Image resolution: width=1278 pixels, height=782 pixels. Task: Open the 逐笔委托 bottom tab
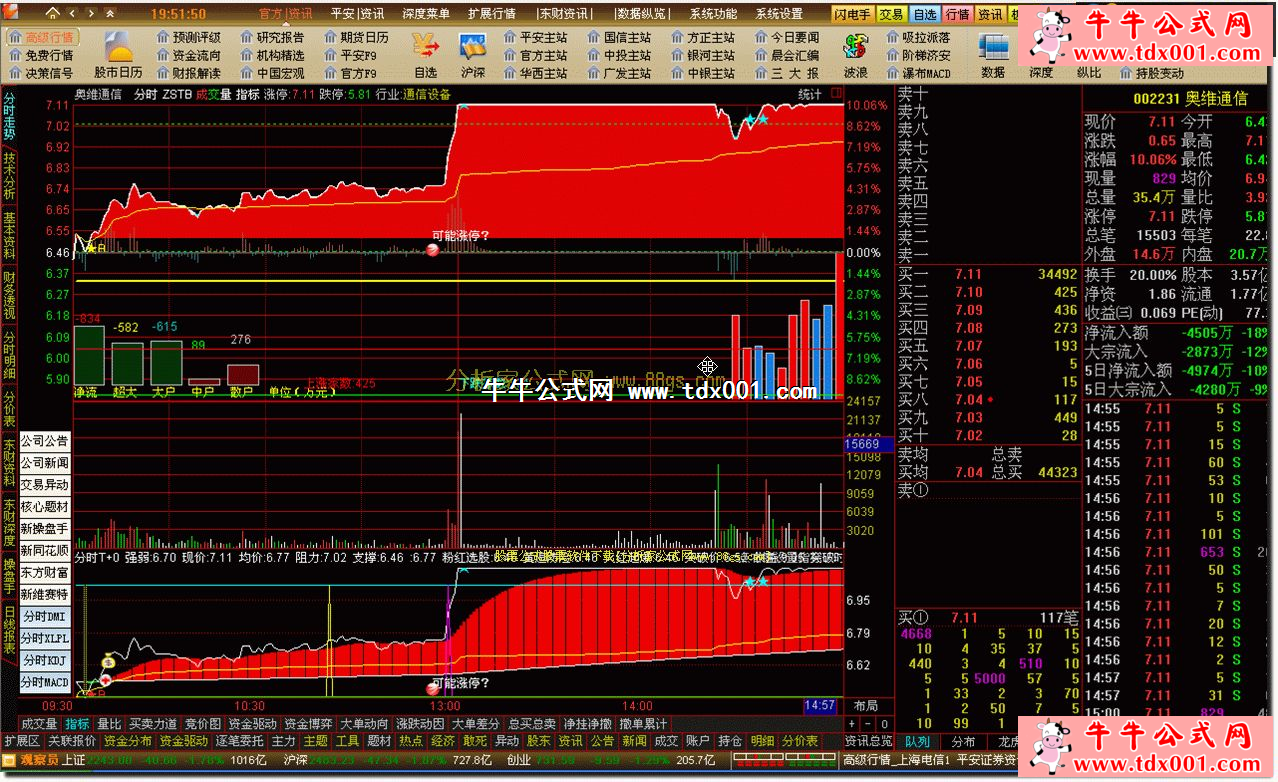tap(240, 741)
